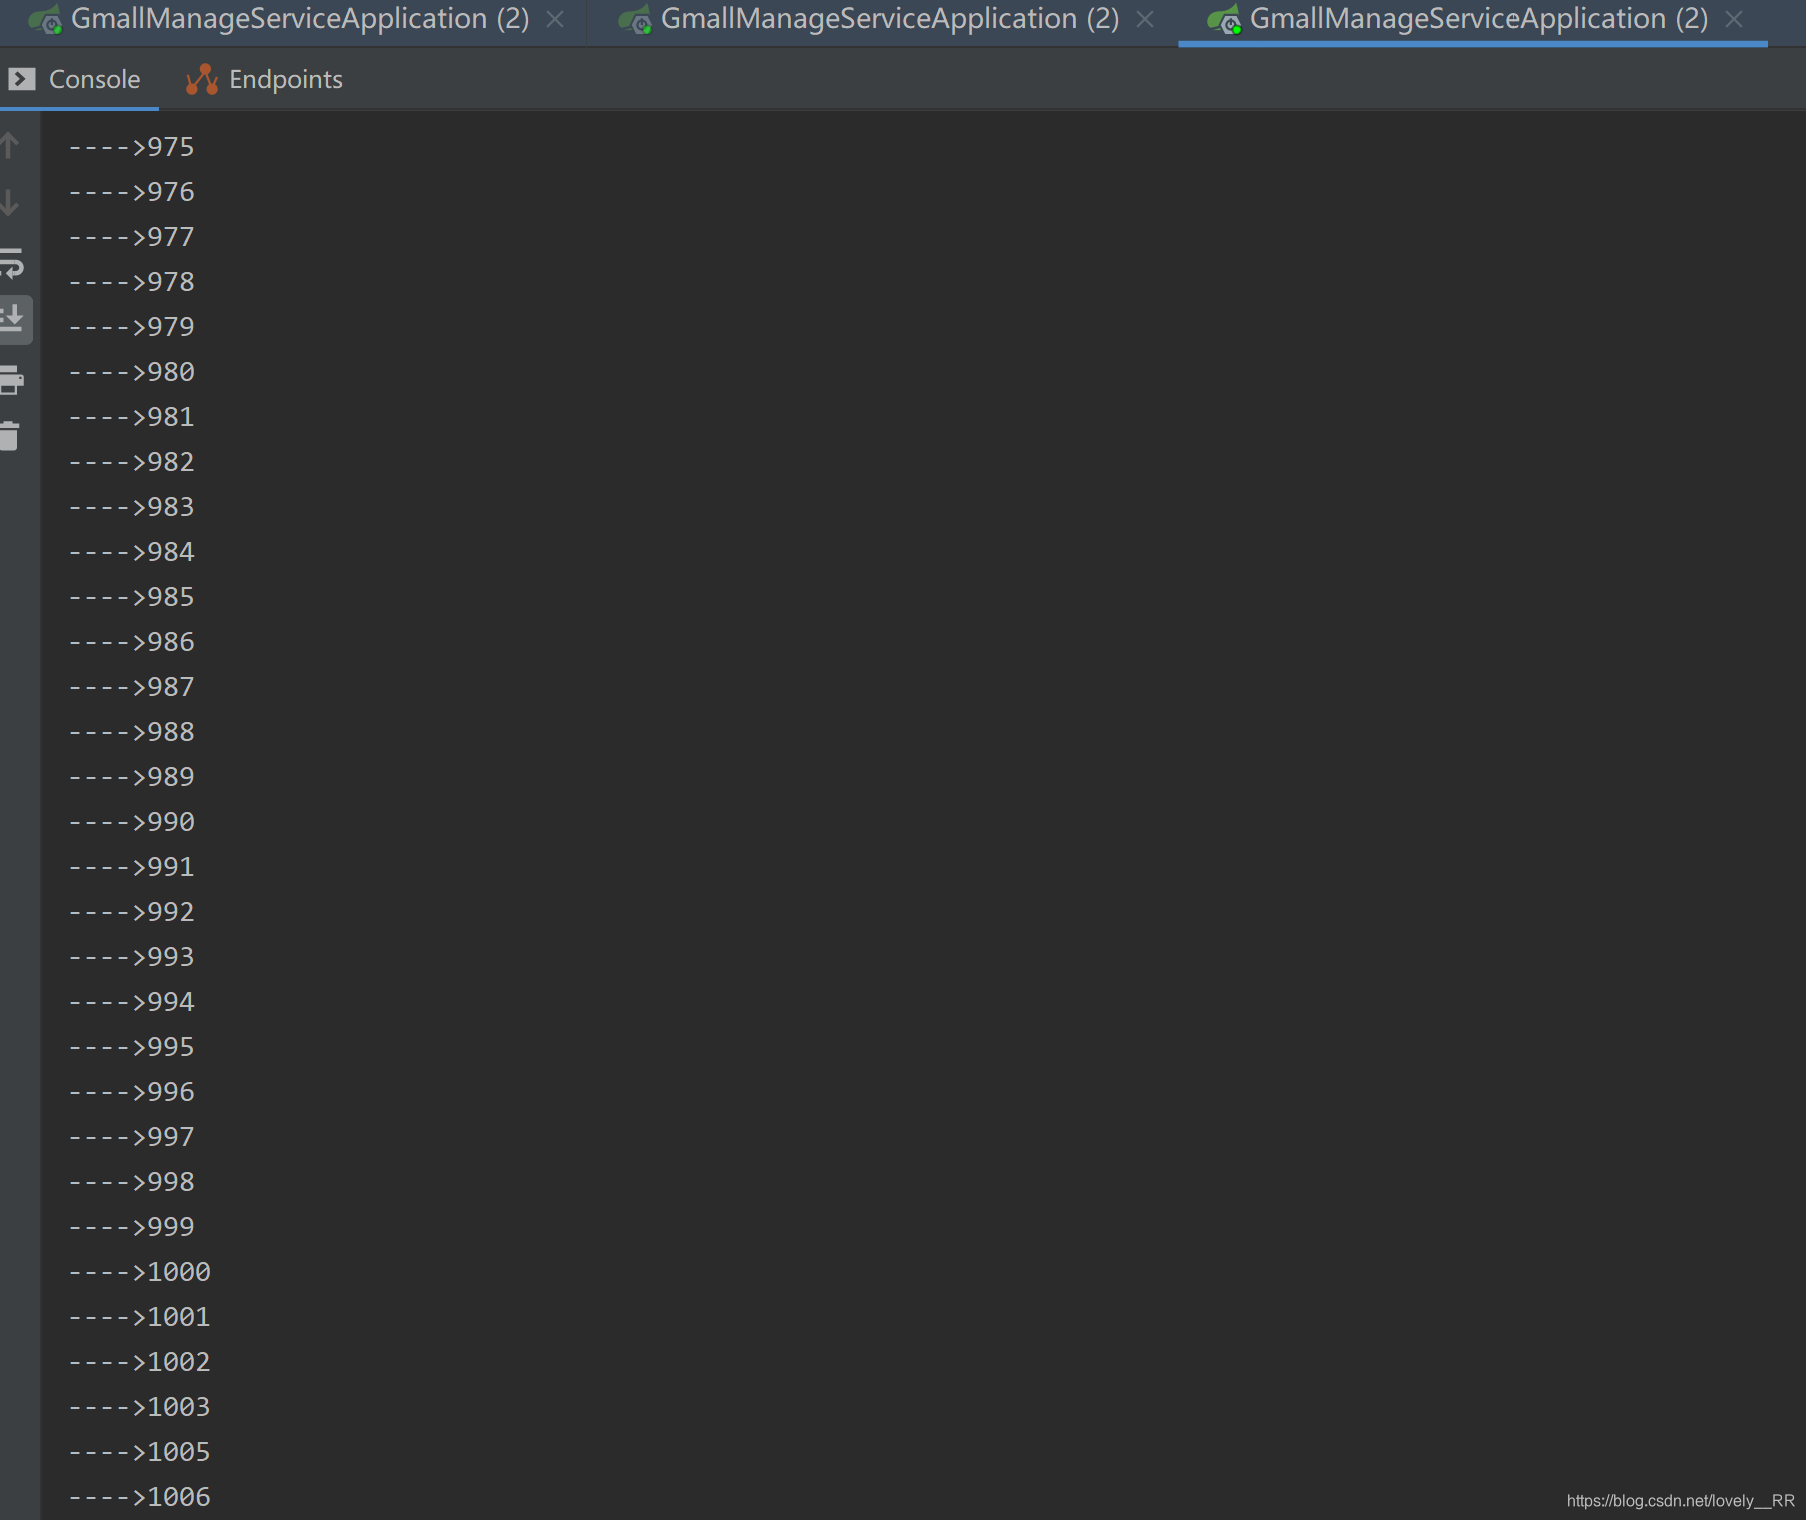This screenshot has height=1520, width=1806.
Task: Click console line ---->998
Action: click(x=131, y=1182)
